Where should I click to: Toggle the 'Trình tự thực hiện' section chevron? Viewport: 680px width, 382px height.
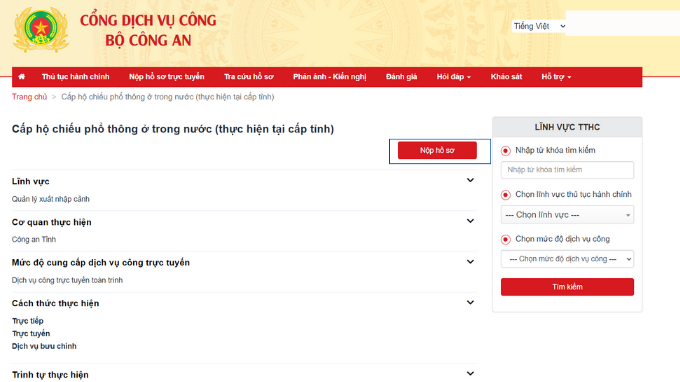point(470,373)
